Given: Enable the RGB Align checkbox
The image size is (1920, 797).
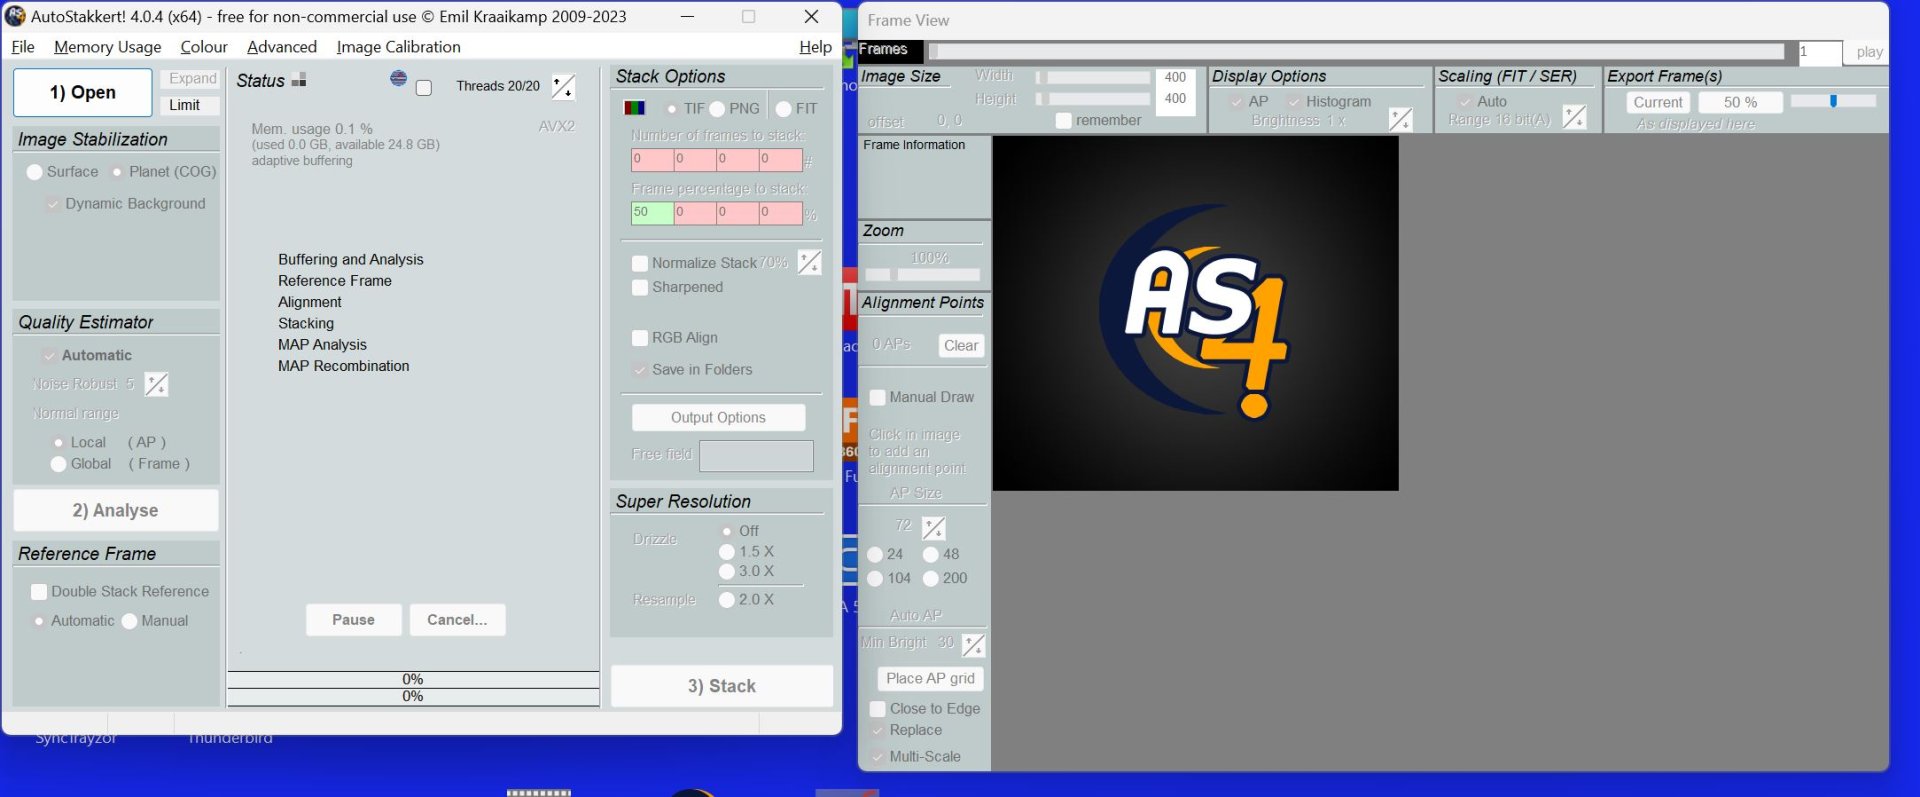Looking at the screenshot, I should tap(640, 338).
